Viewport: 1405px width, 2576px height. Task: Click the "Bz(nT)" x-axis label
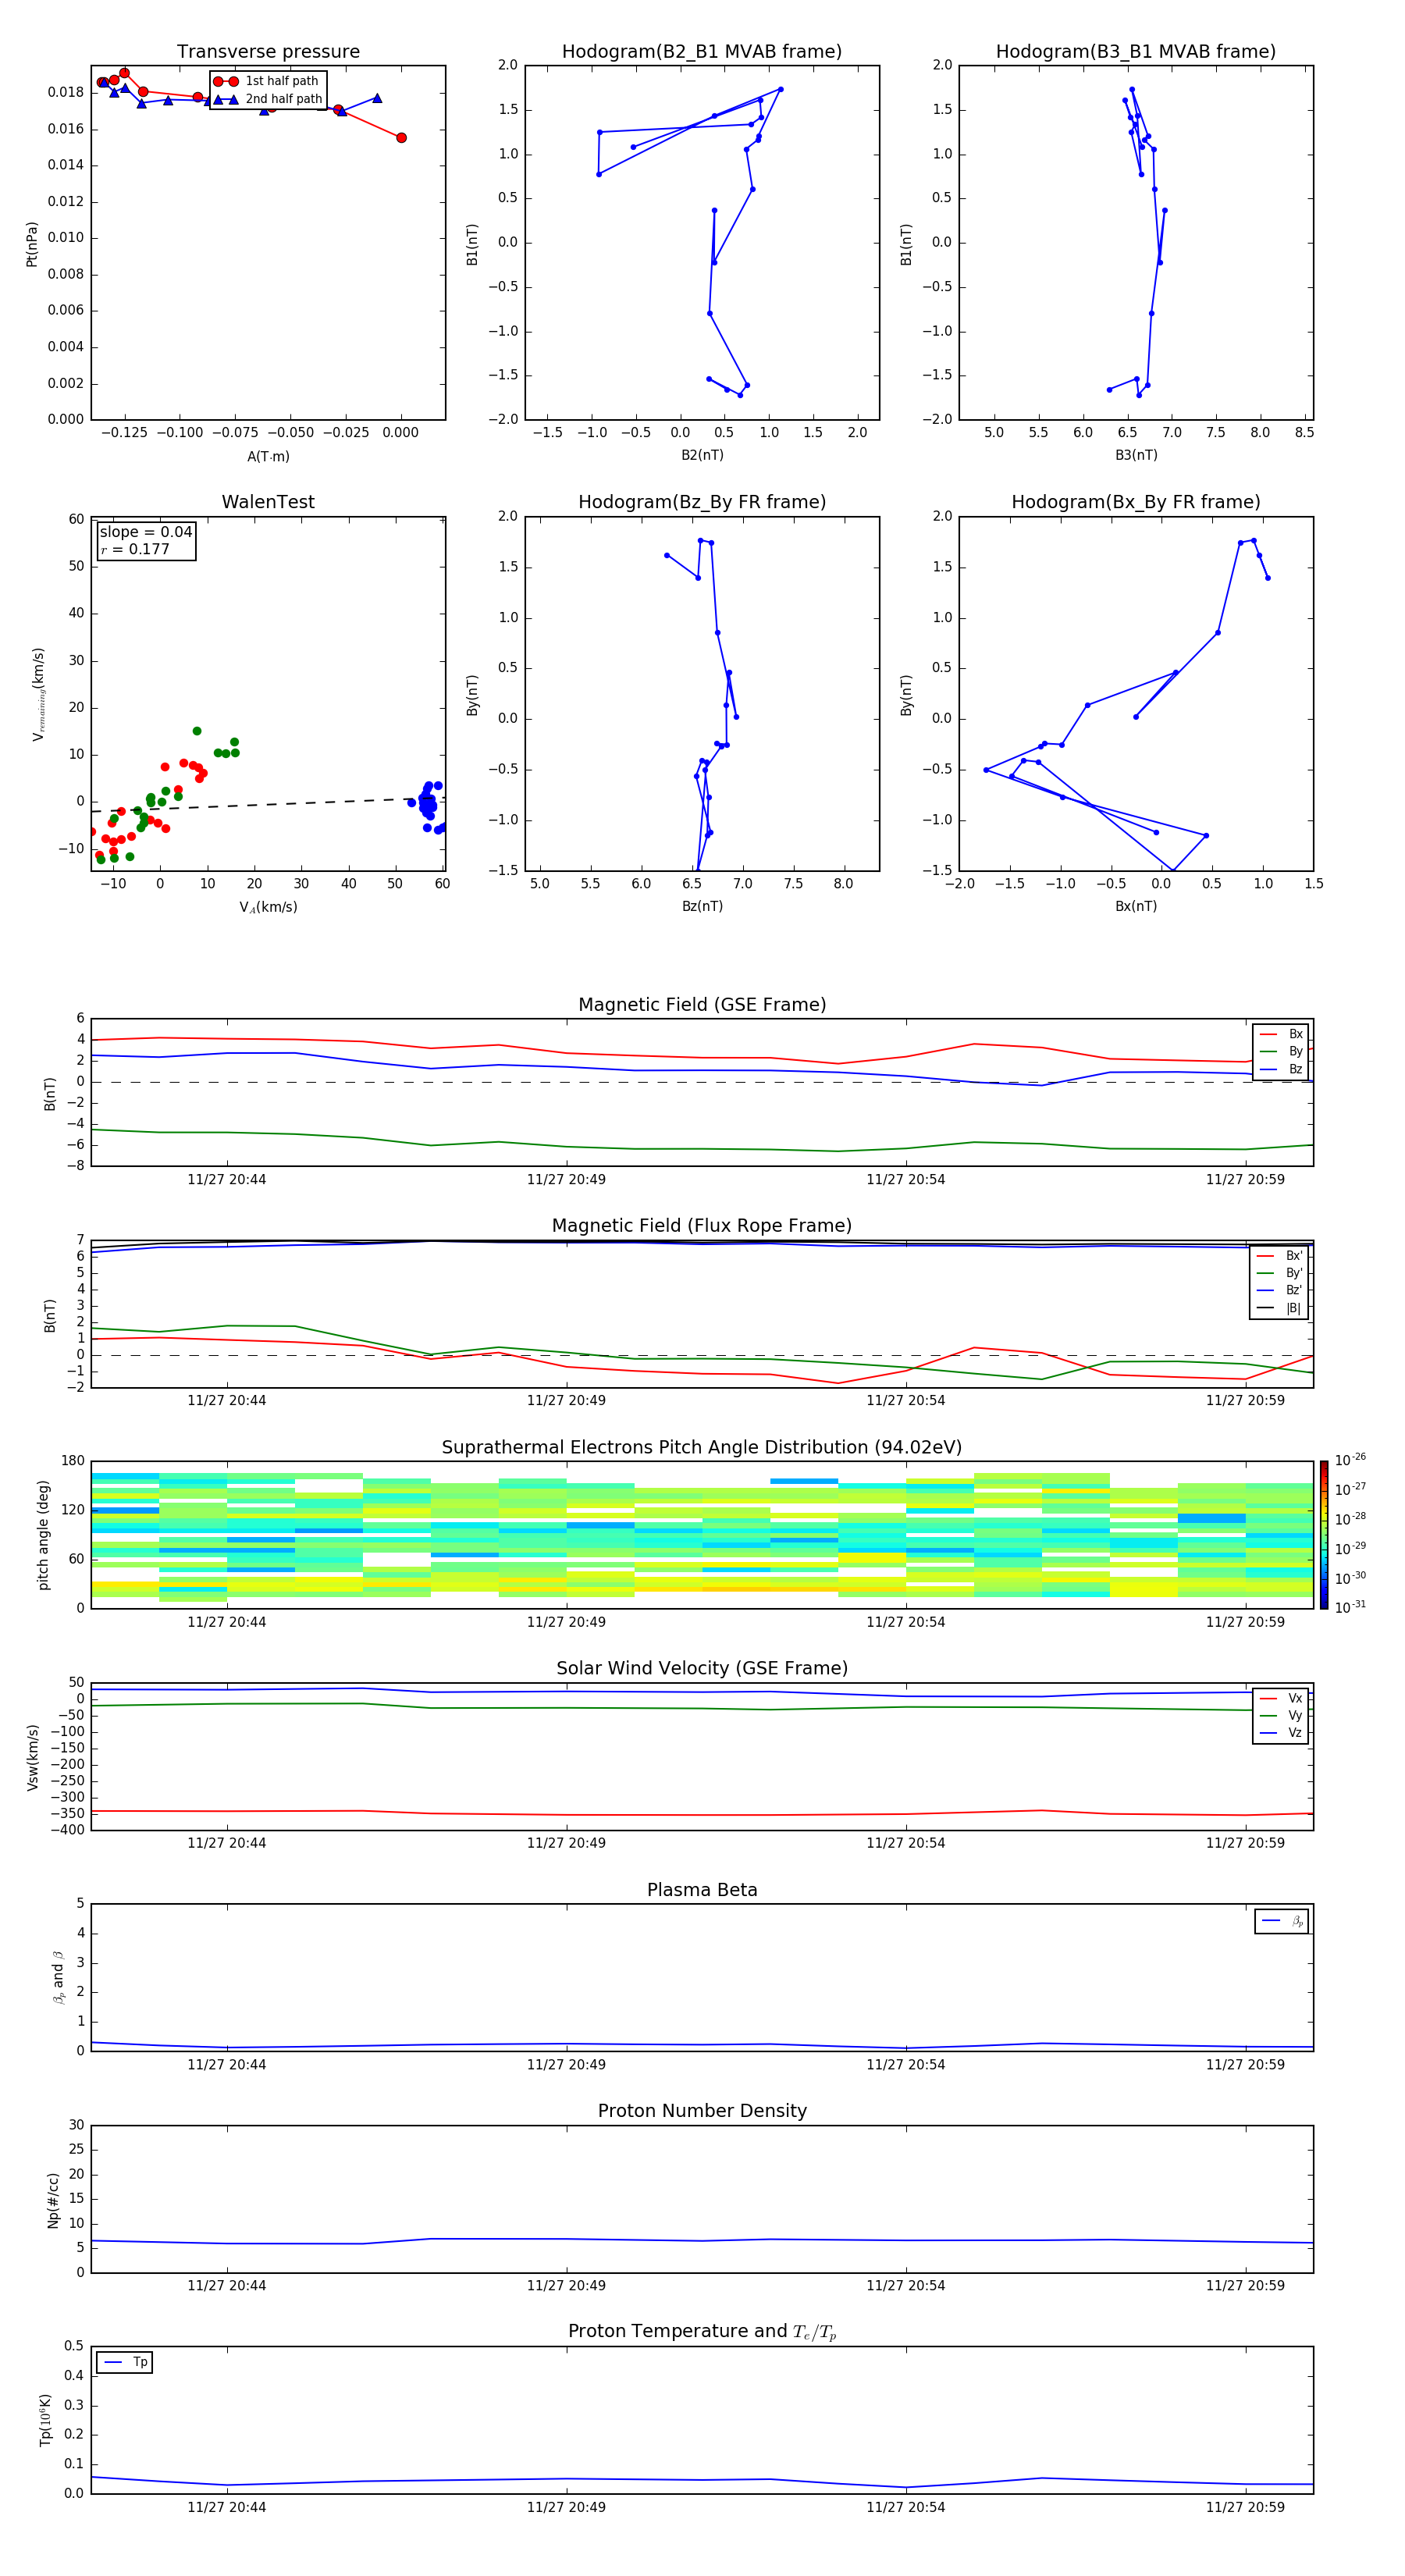(702, 906)
